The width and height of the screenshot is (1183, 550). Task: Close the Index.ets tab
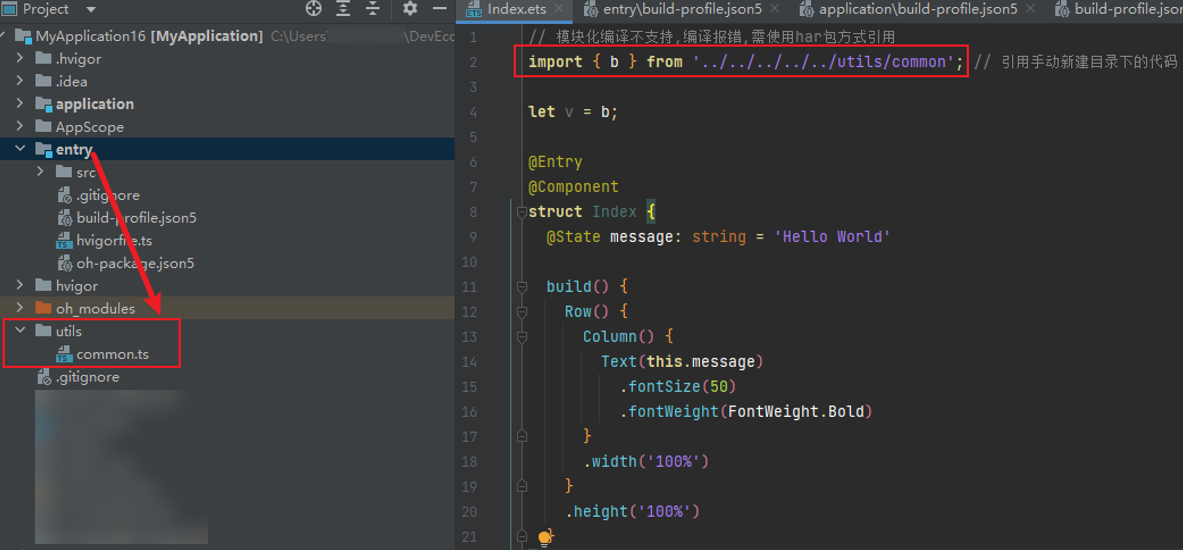[560, 9]
